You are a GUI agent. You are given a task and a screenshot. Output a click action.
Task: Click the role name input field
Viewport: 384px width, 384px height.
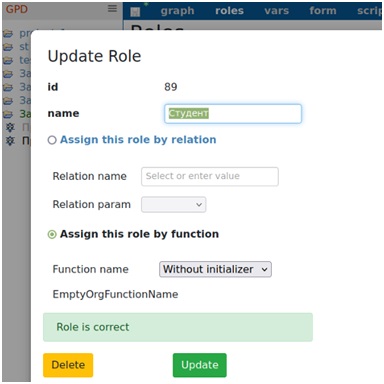click(x=233, y=114)
